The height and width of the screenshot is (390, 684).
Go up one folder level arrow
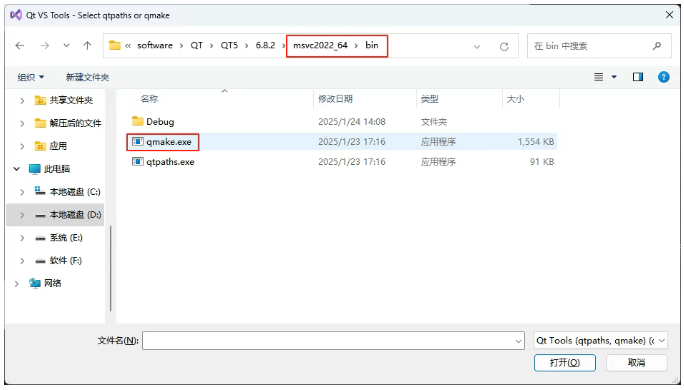point(87,45)
